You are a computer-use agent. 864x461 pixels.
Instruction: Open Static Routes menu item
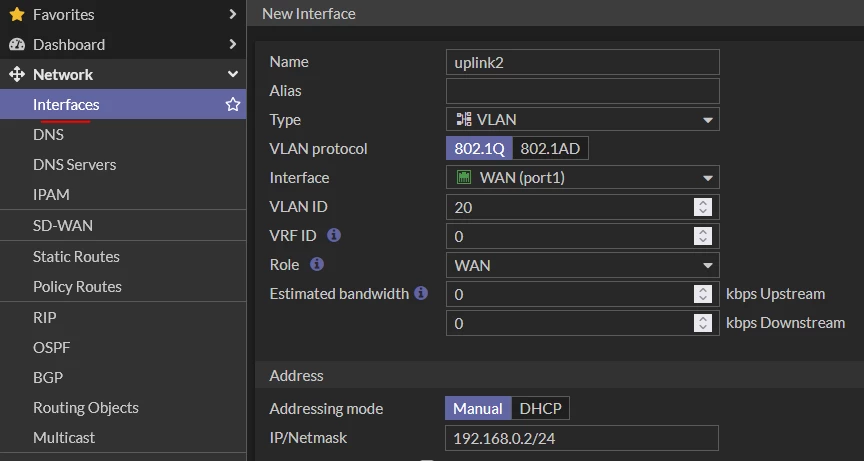coord(123,257)
